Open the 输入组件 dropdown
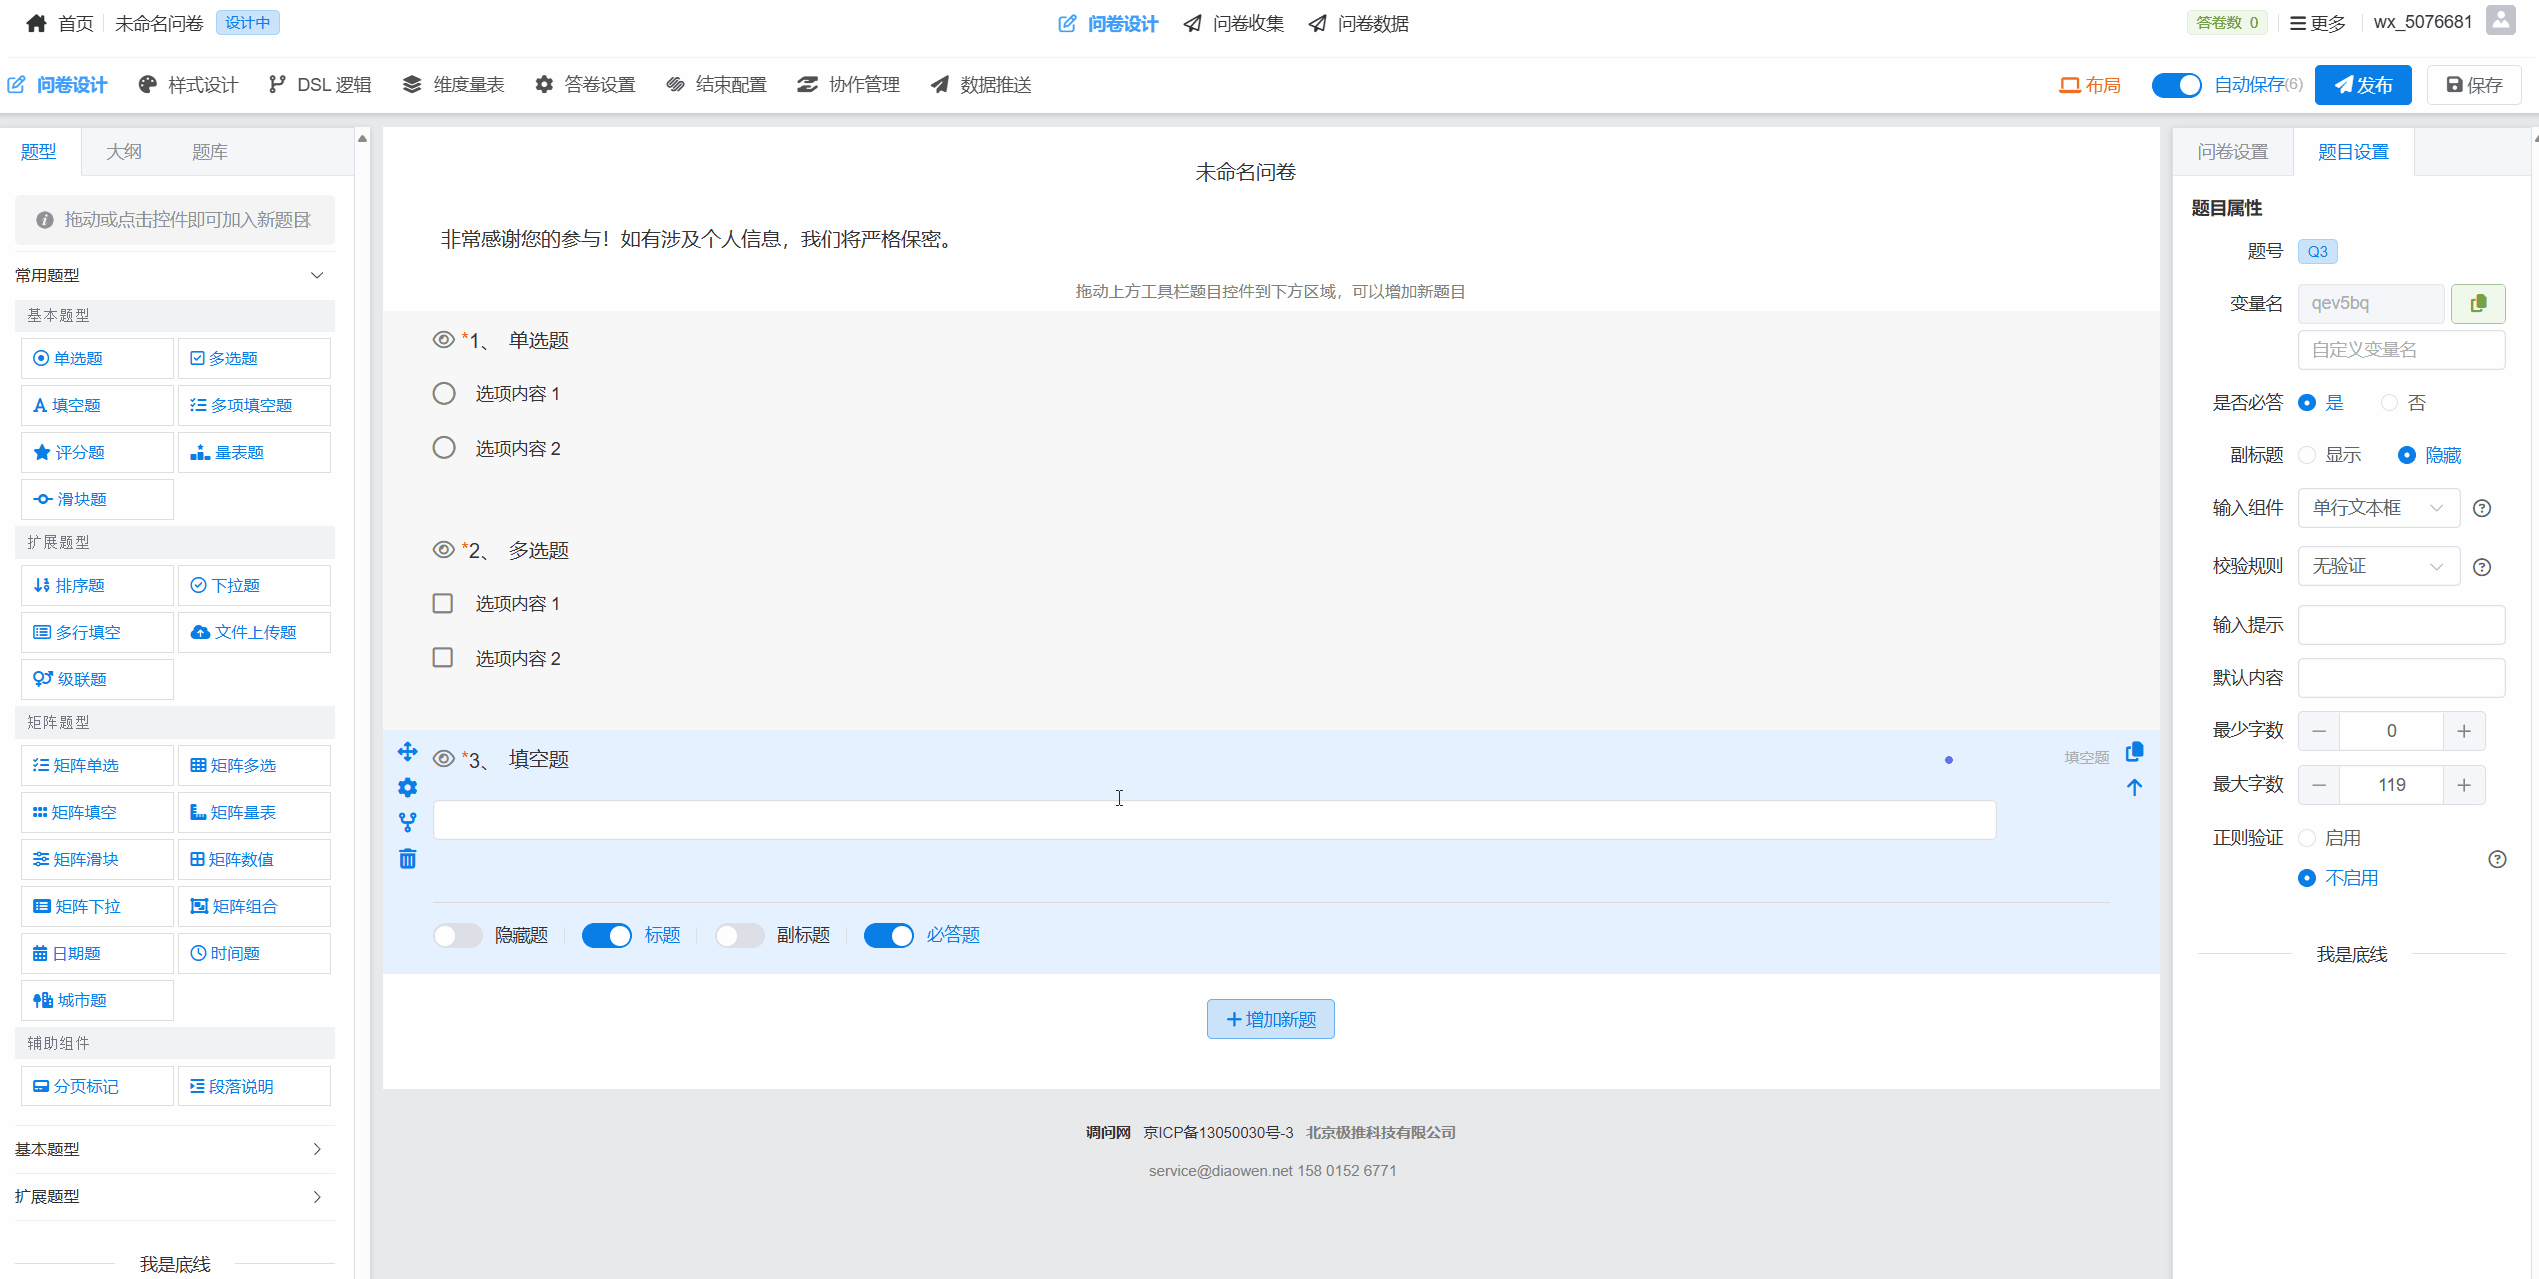Viewport: 2539px width, 1279px height. coord(2378,508)
